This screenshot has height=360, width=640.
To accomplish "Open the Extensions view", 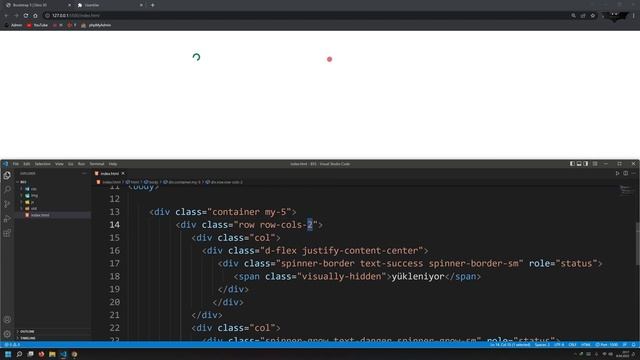I will [7, 233].
